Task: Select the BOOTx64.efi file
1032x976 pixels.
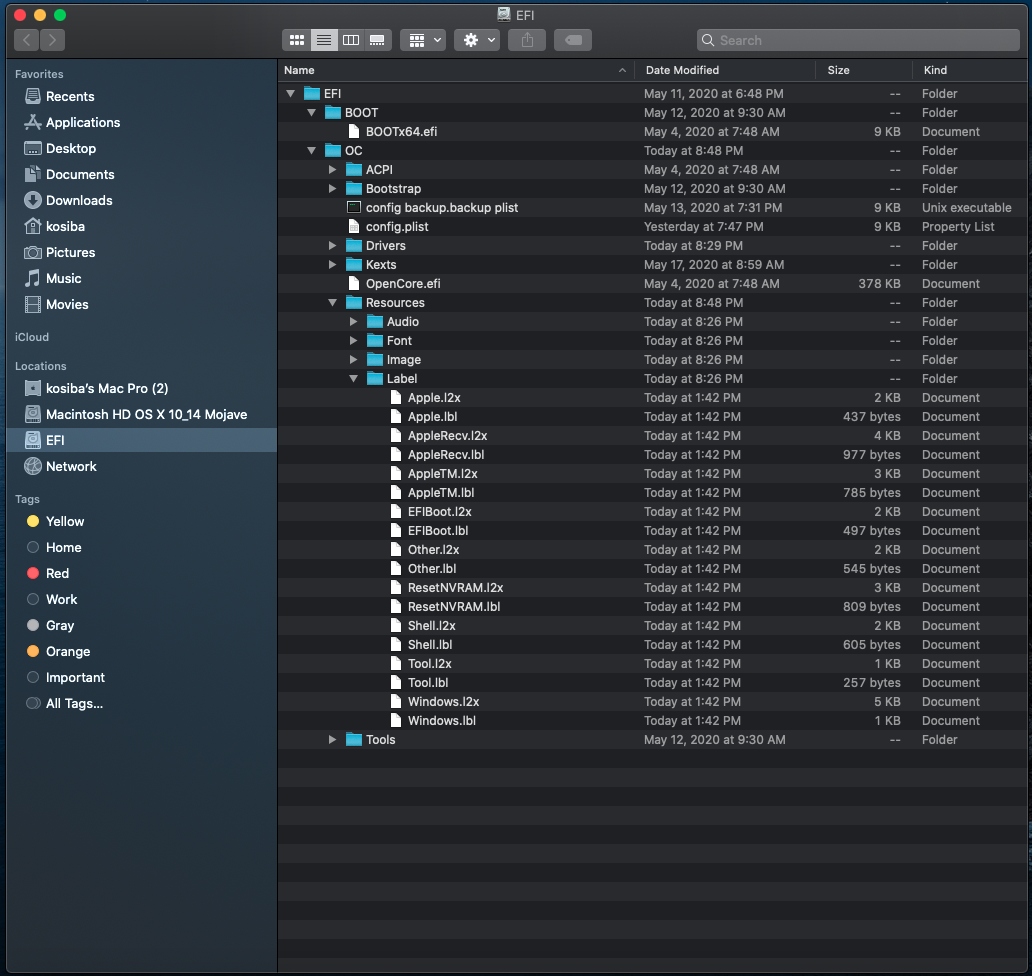Action: pos(654,132)
